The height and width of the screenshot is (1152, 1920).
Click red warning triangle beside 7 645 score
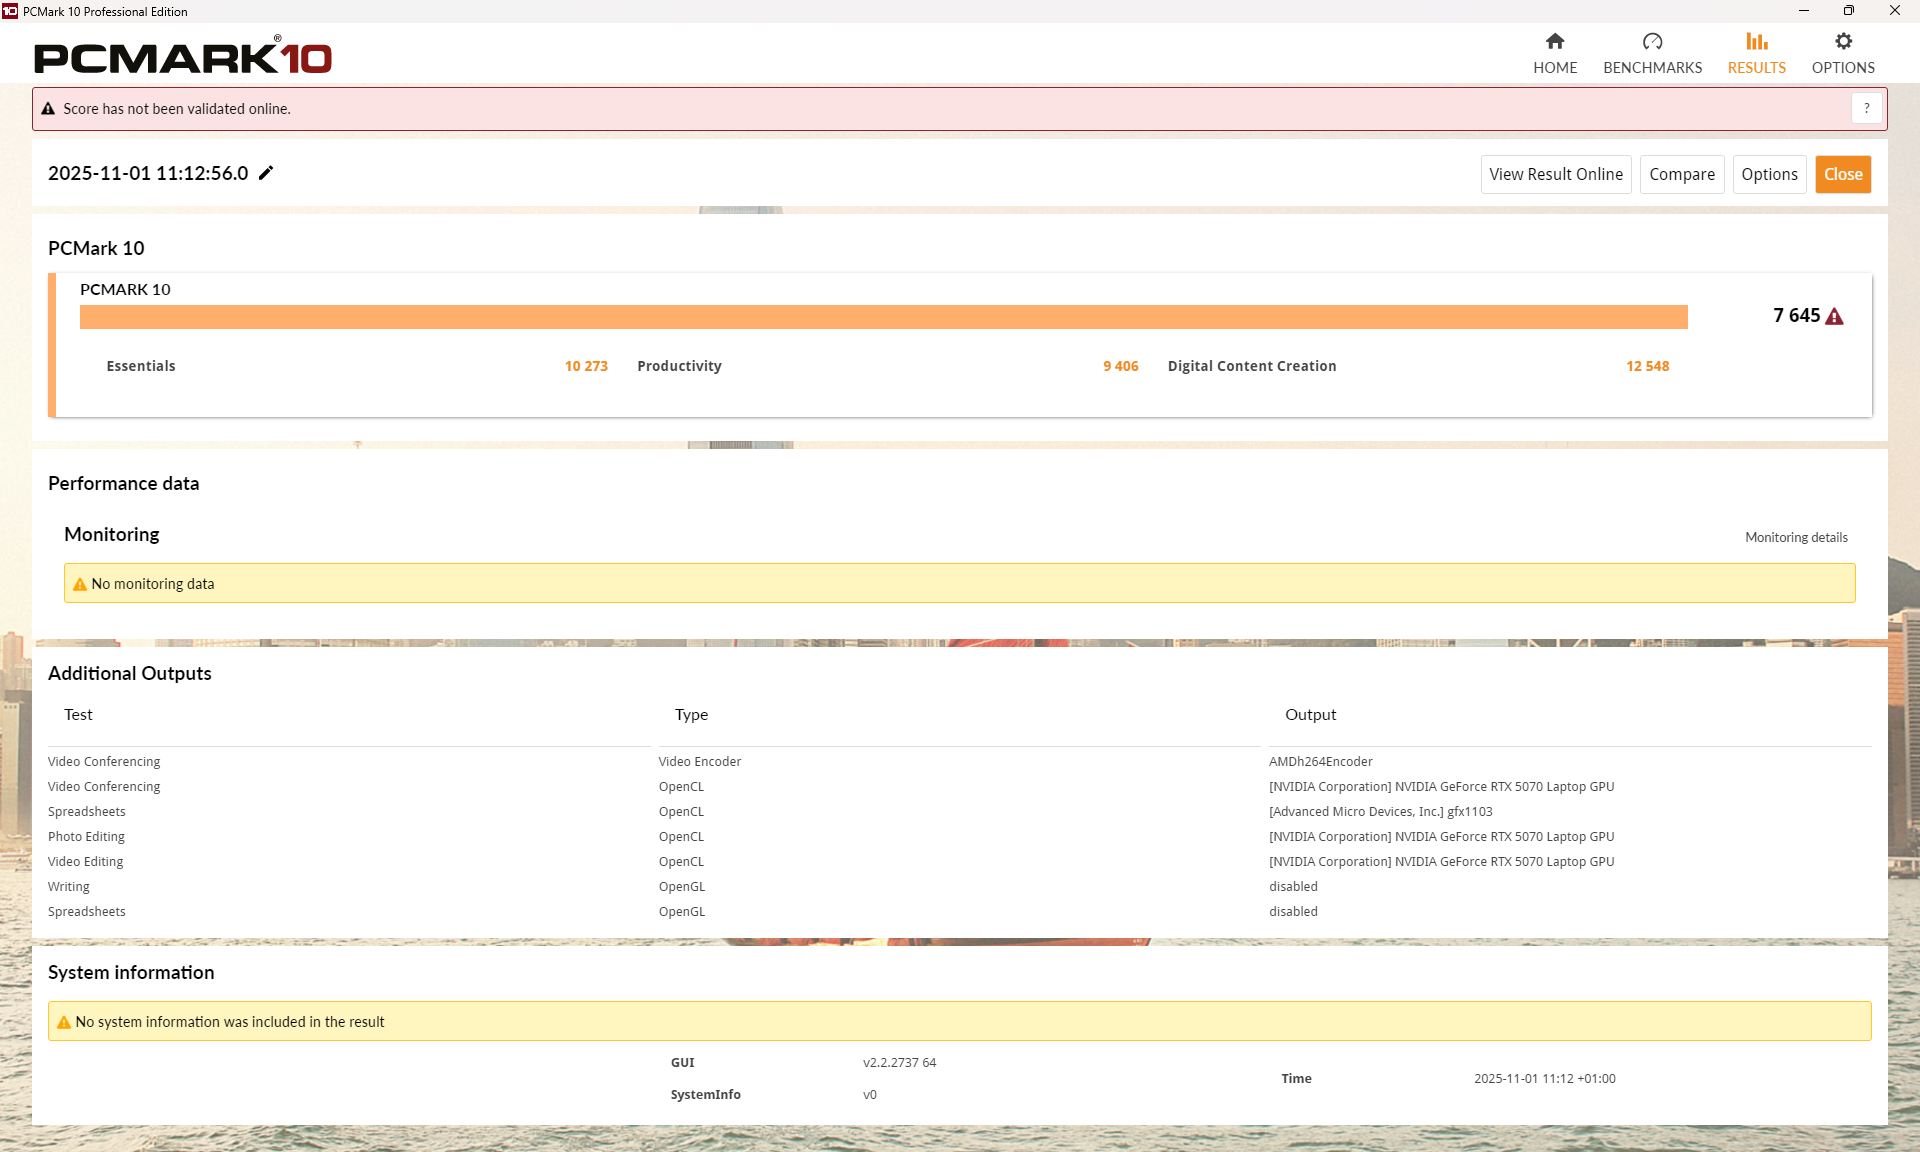(x=1834, y=316)
